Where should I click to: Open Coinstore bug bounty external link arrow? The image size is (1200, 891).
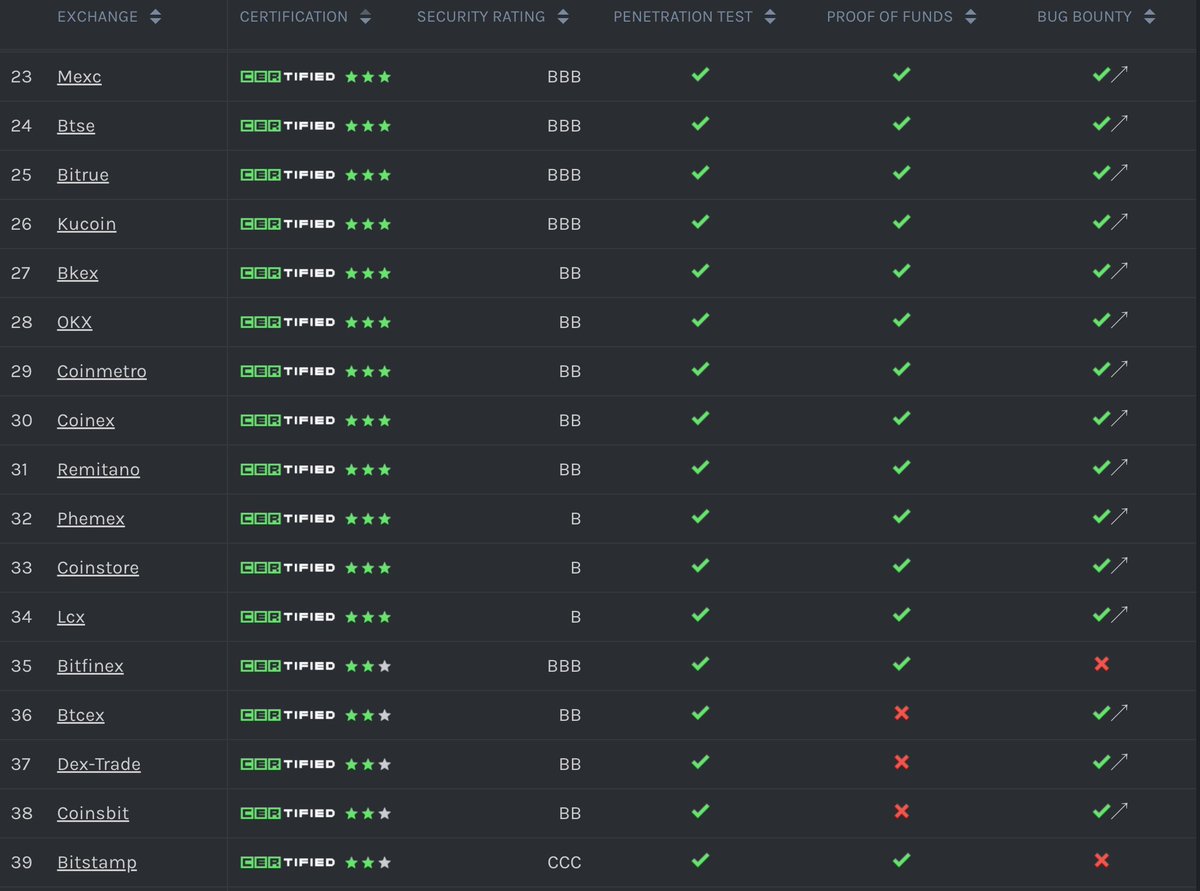click(1120, 565)
